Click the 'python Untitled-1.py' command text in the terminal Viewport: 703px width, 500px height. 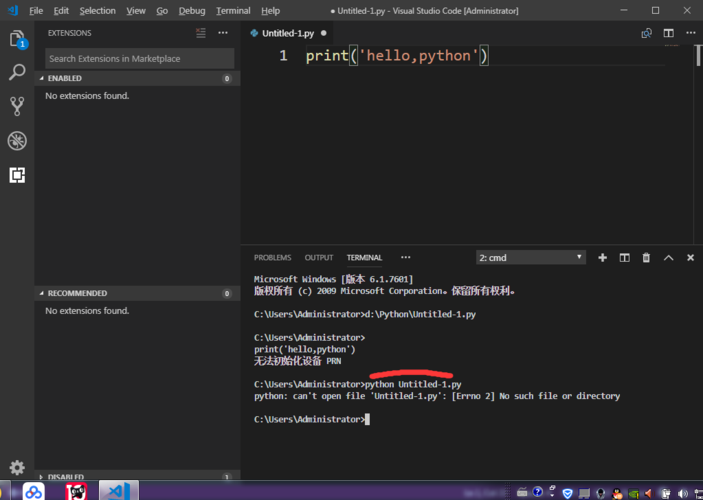click(413, 384)
